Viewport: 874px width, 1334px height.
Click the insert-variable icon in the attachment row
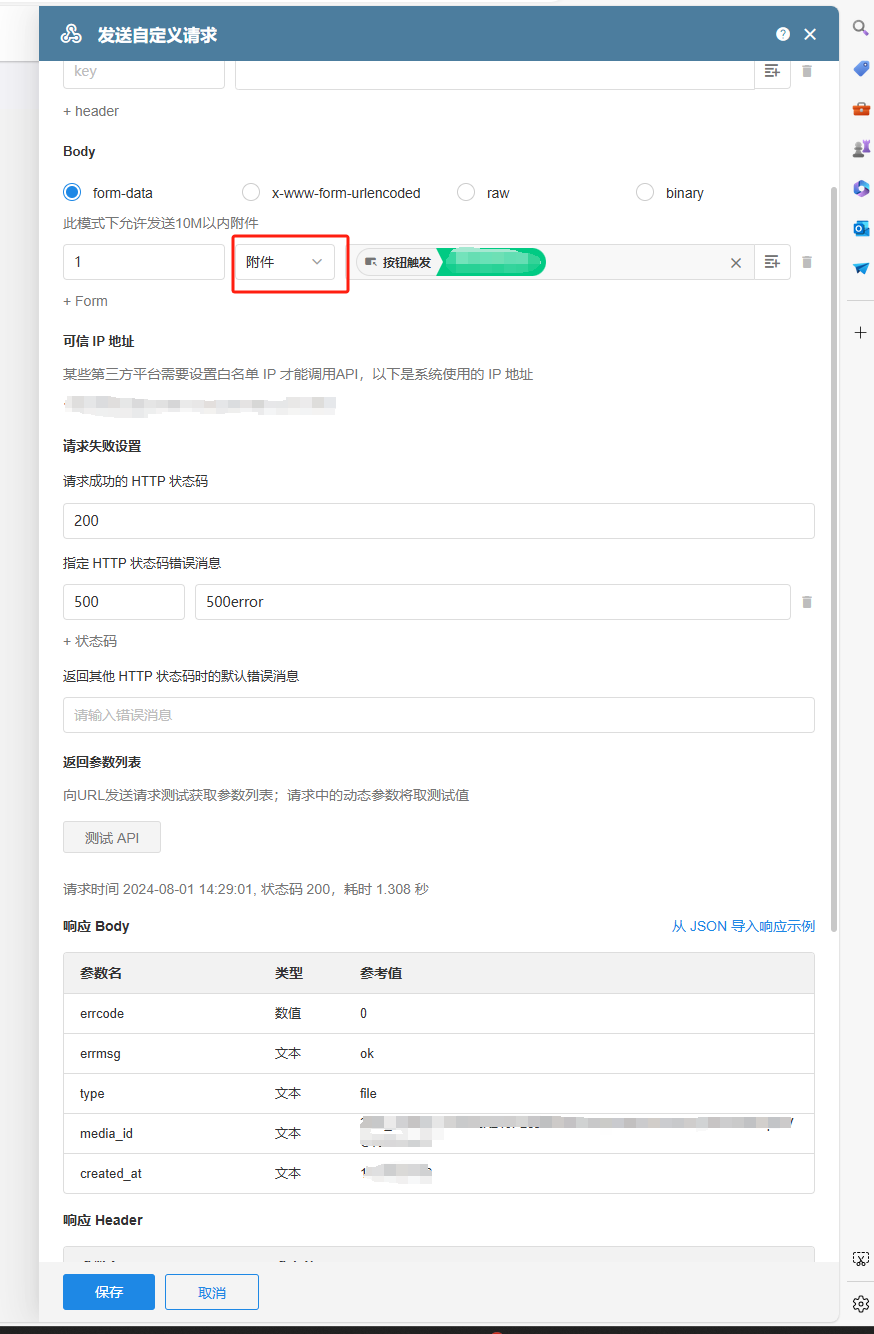[x=772, y=261]
